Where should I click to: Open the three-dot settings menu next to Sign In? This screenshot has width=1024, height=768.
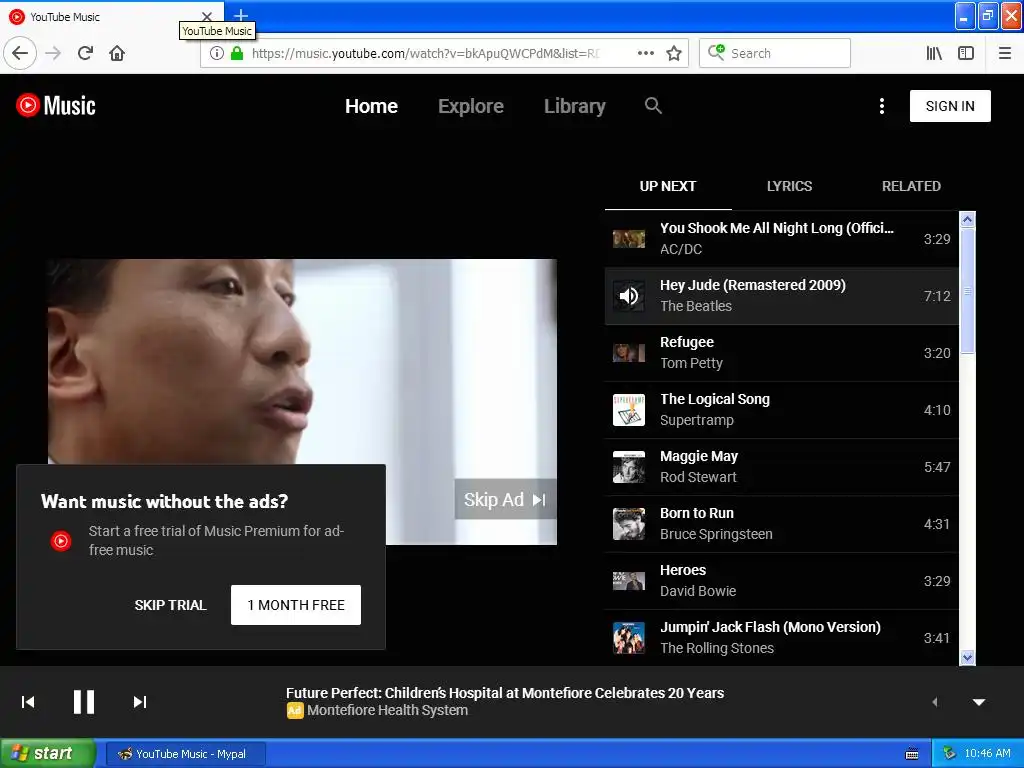tap(882, 106)
